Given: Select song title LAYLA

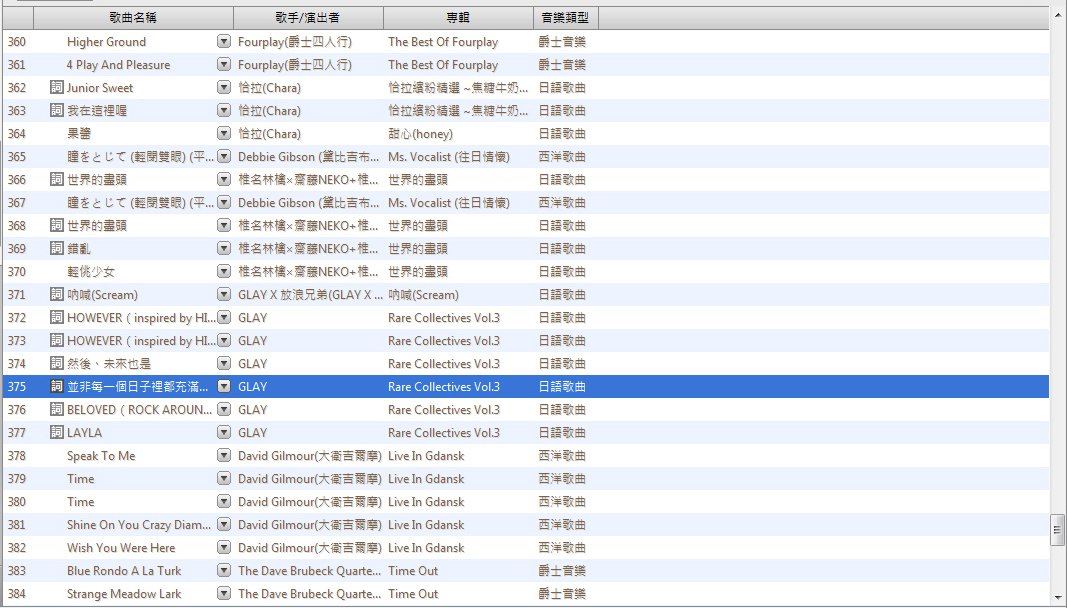Looking at the screenshot, I should click(x=84, y=432).
